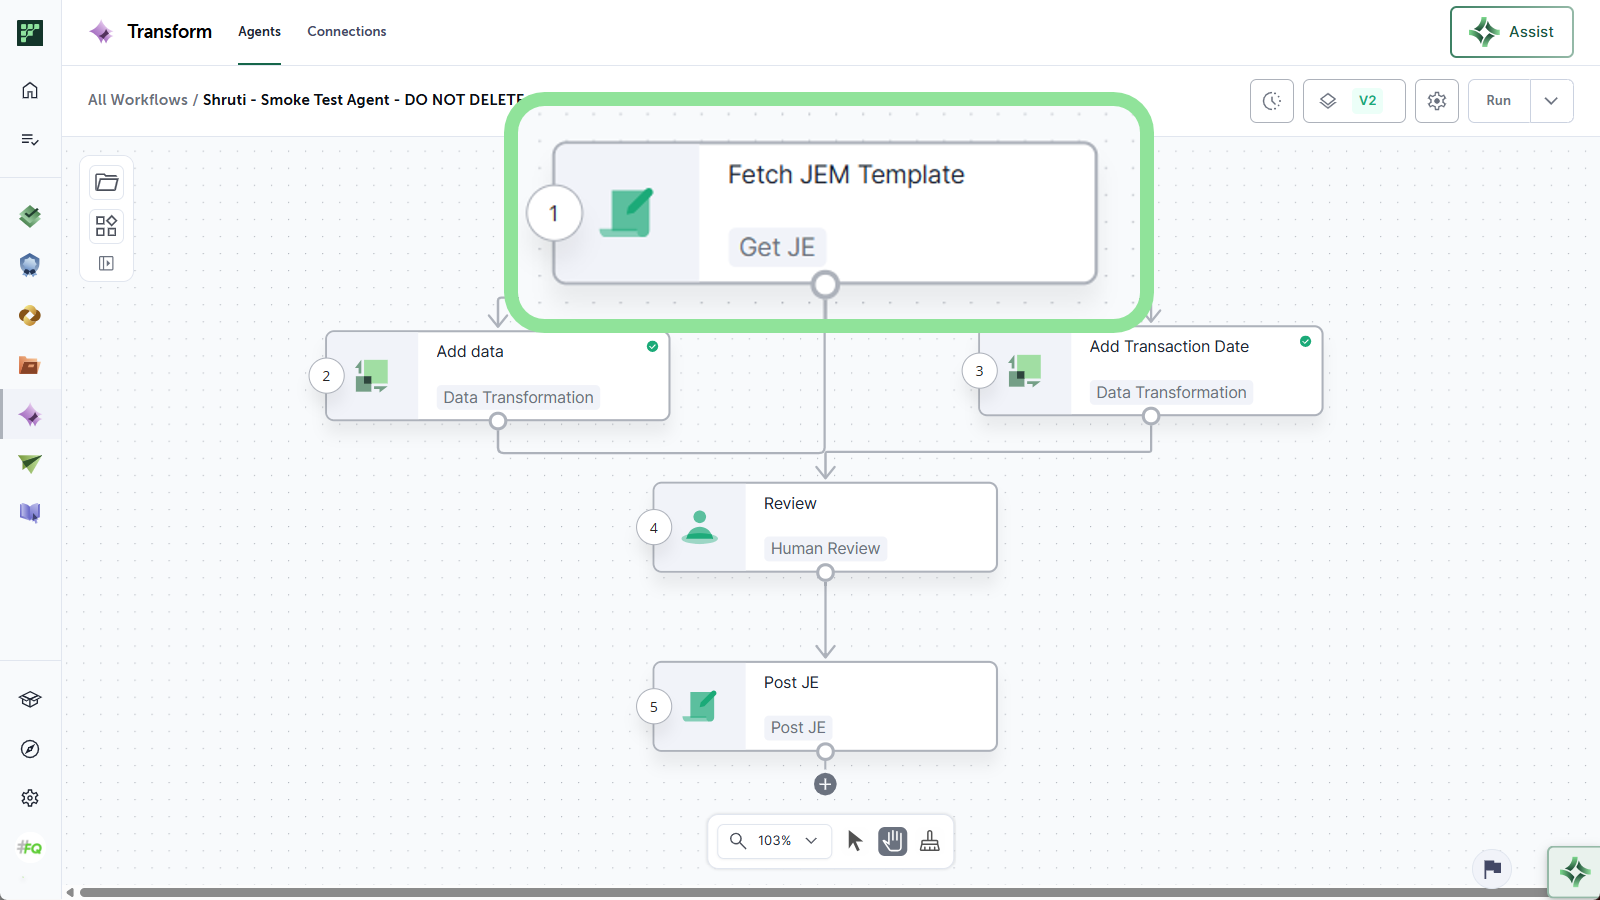Click the Post JE tag label
The height and width of the screenshot is (900, 1600).
798,728
